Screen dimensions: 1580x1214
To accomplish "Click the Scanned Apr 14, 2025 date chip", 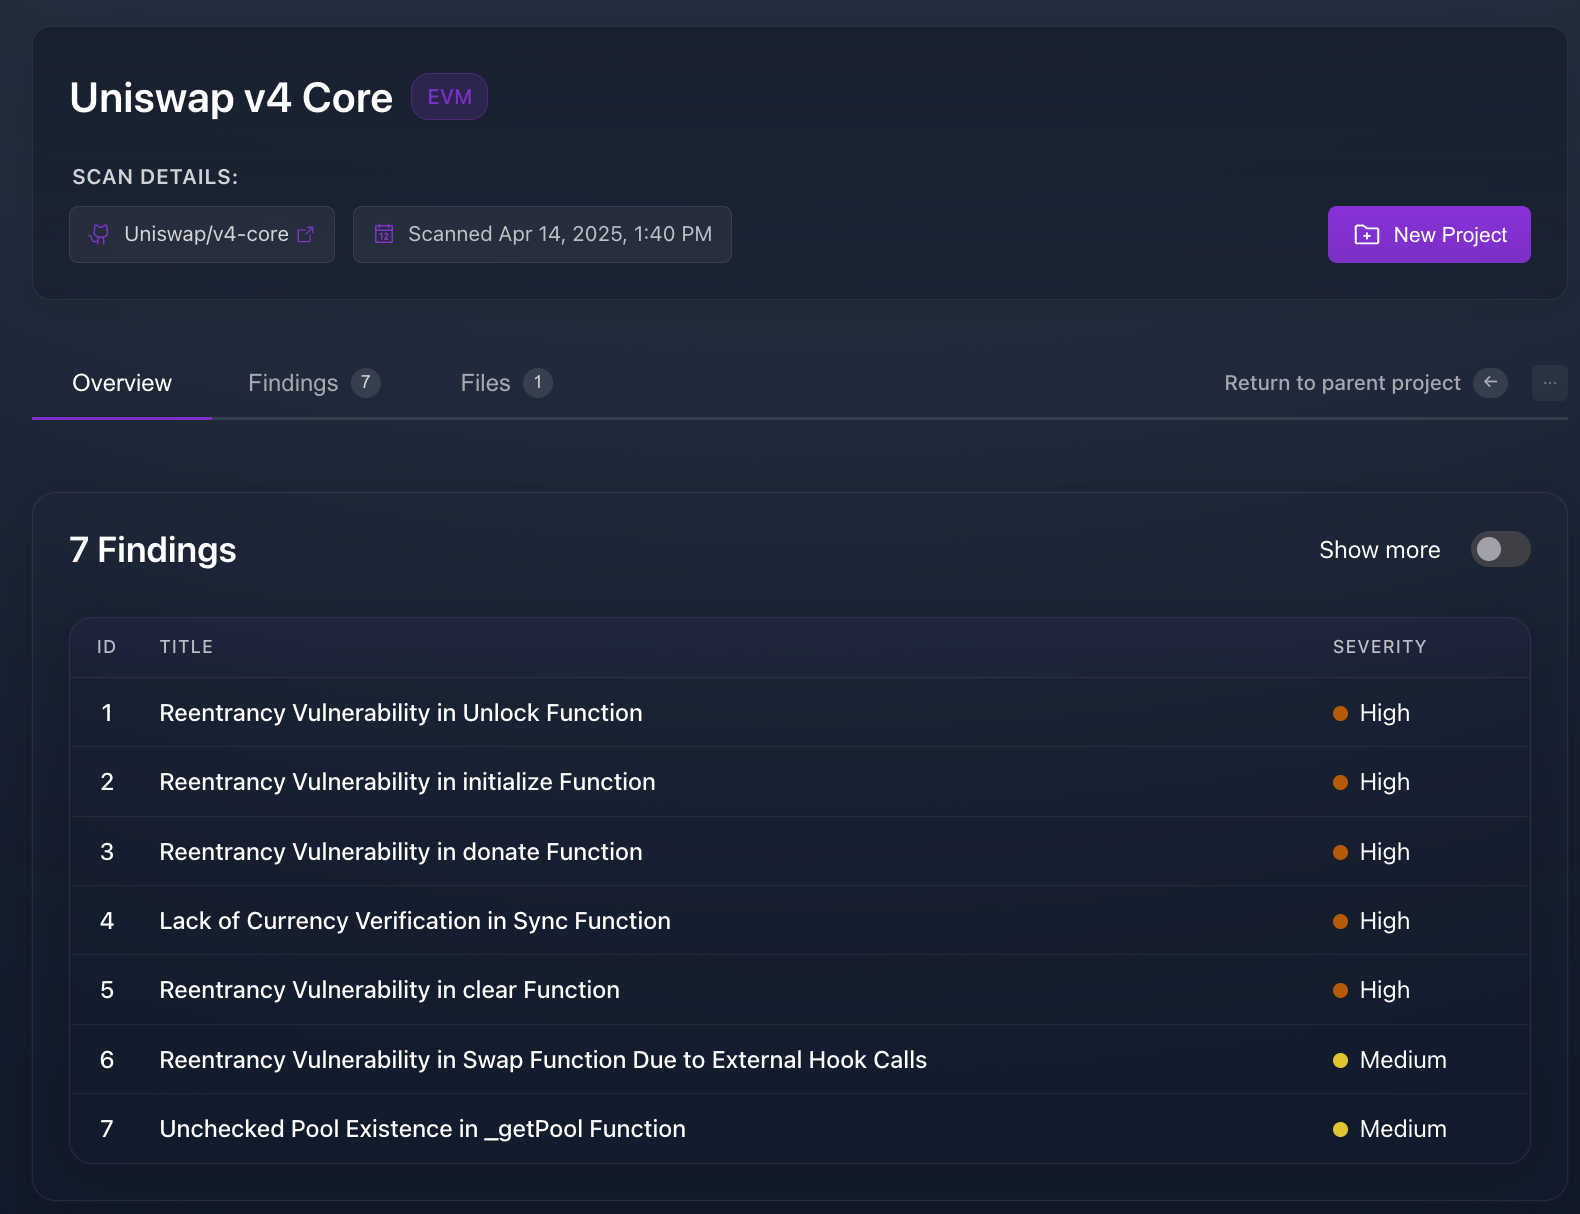I will pos(542,234).
